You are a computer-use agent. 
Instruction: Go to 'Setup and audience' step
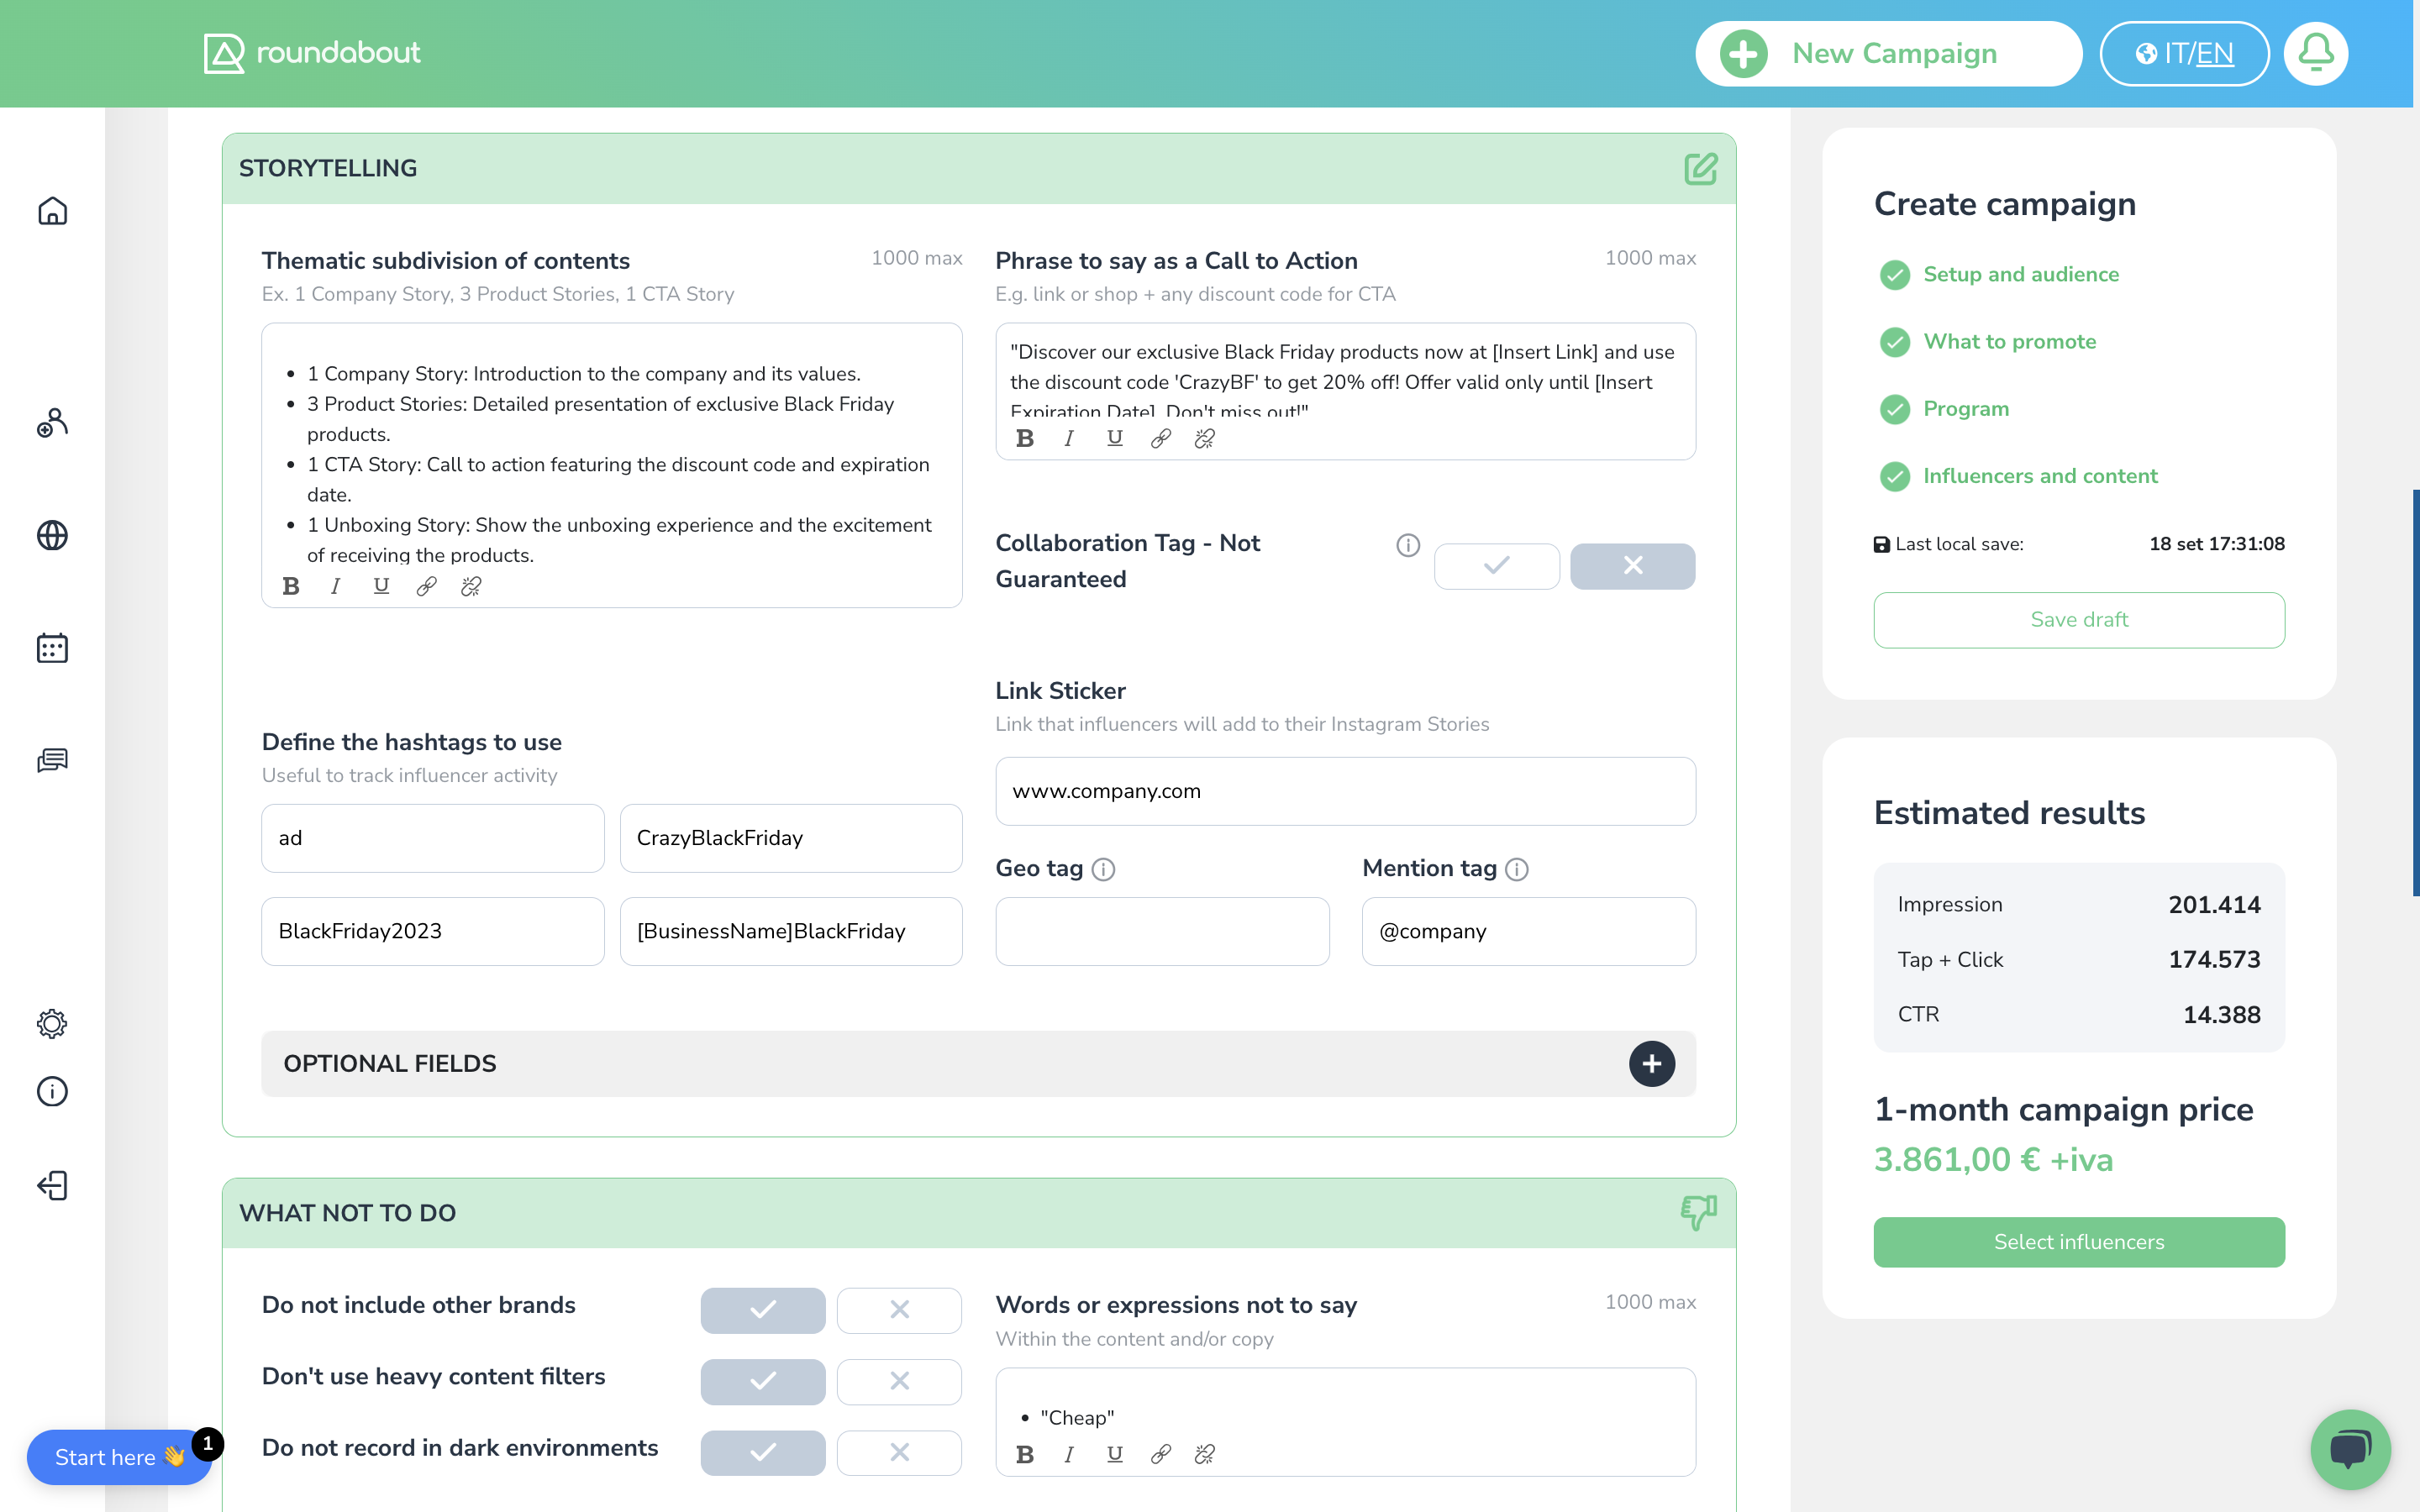2020,274
